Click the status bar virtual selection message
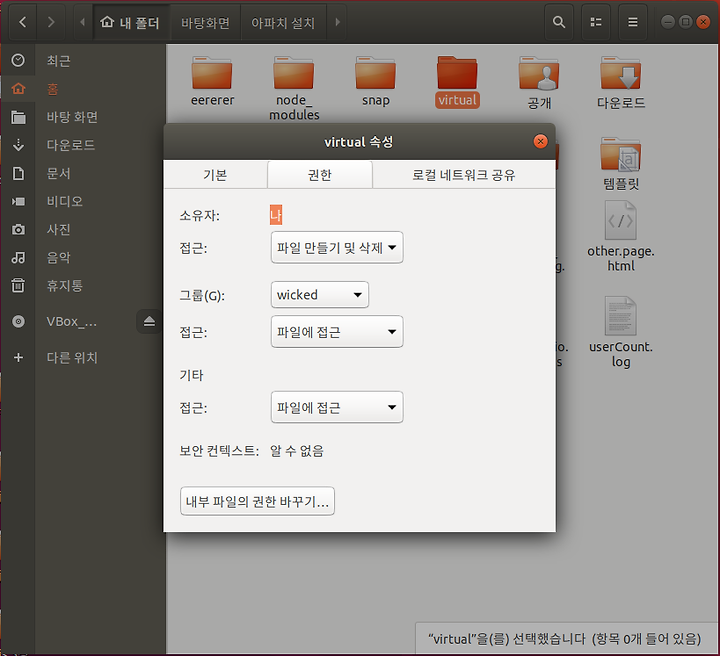 [x=564, y=639]
